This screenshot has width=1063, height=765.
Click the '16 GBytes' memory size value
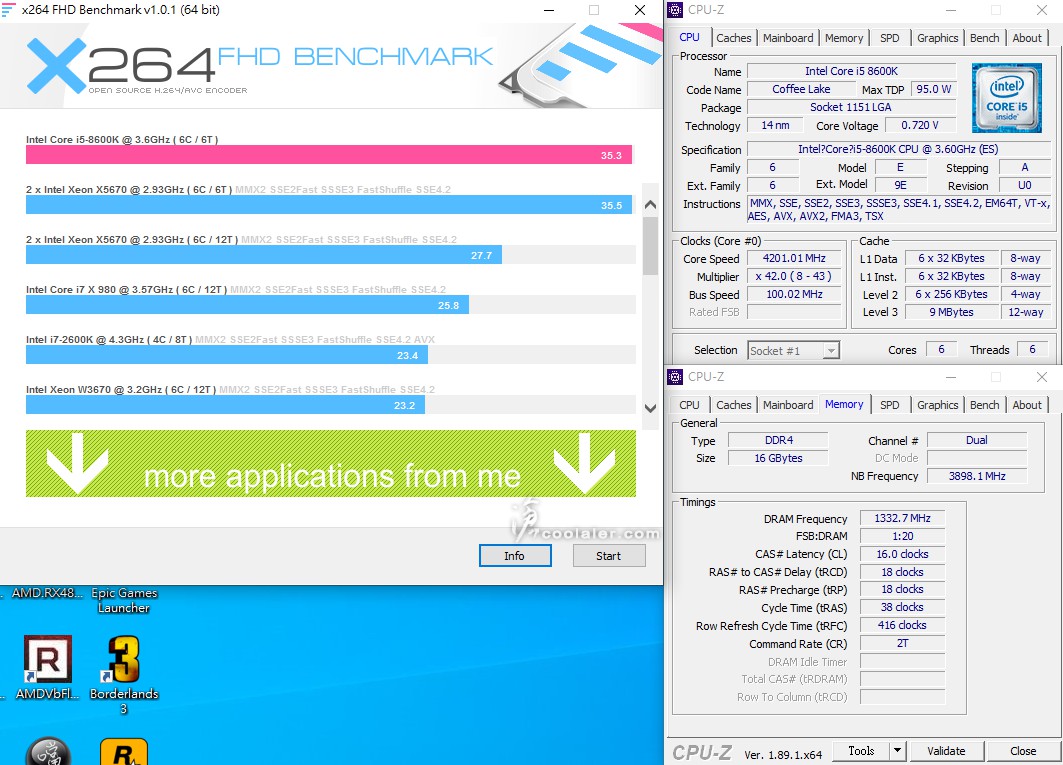click(778, 458)
